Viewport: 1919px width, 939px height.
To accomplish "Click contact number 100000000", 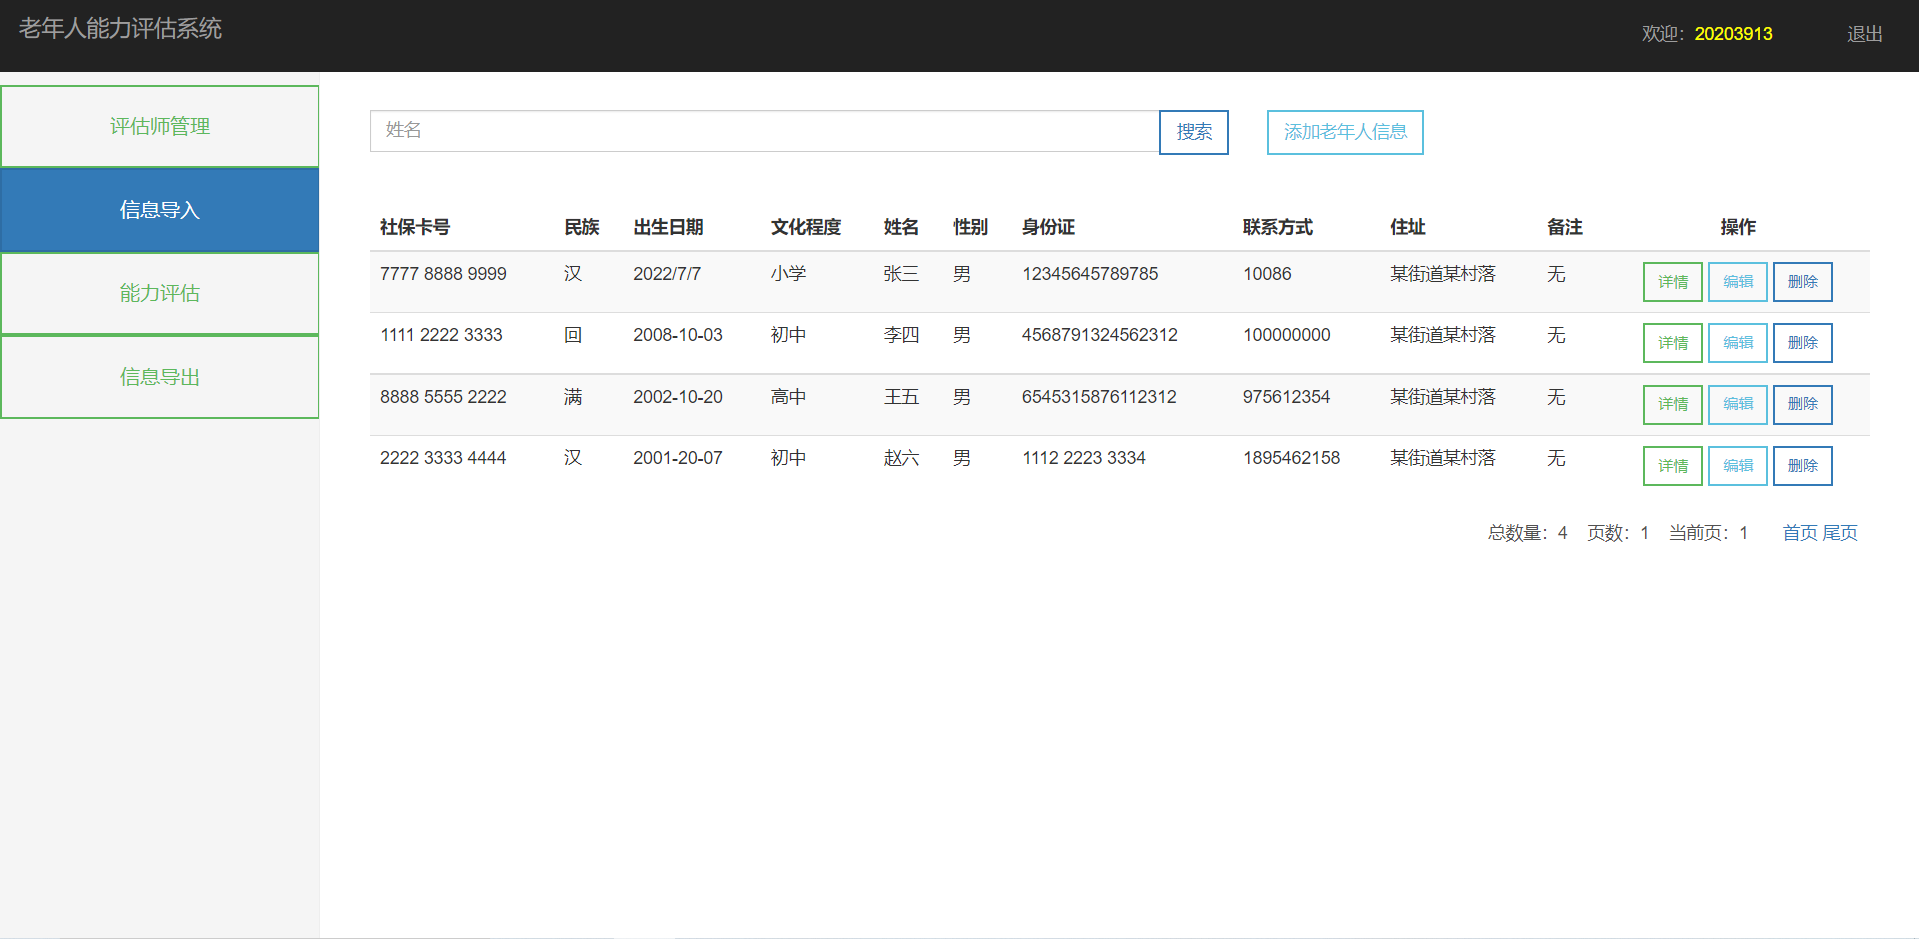I will point(1287,335).
